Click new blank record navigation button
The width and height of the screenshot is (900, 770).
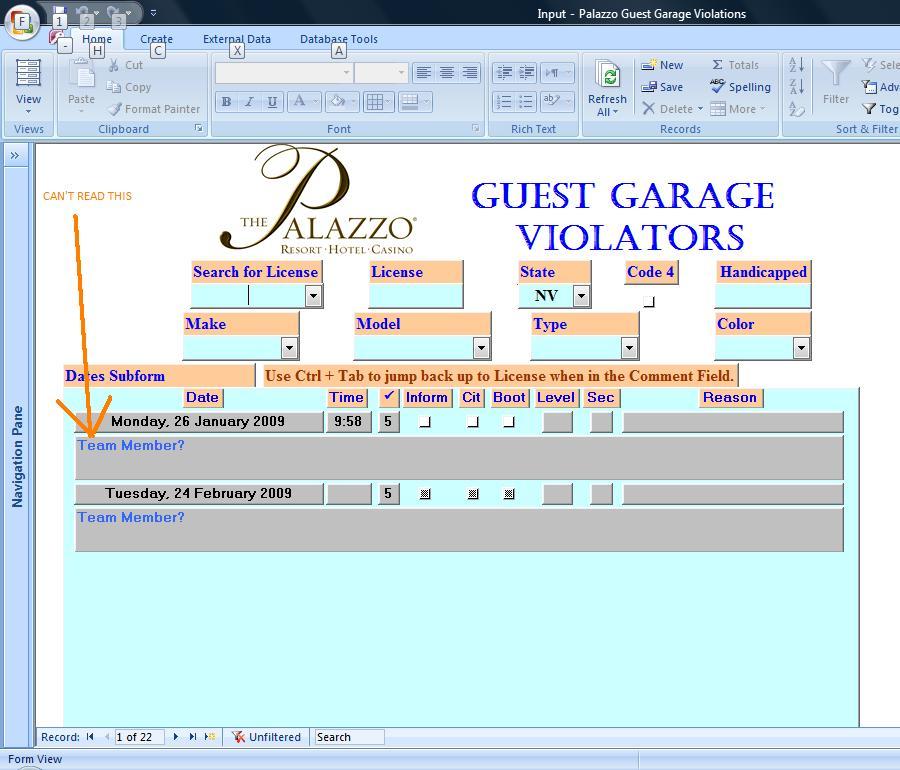click(x=210, y=737)
